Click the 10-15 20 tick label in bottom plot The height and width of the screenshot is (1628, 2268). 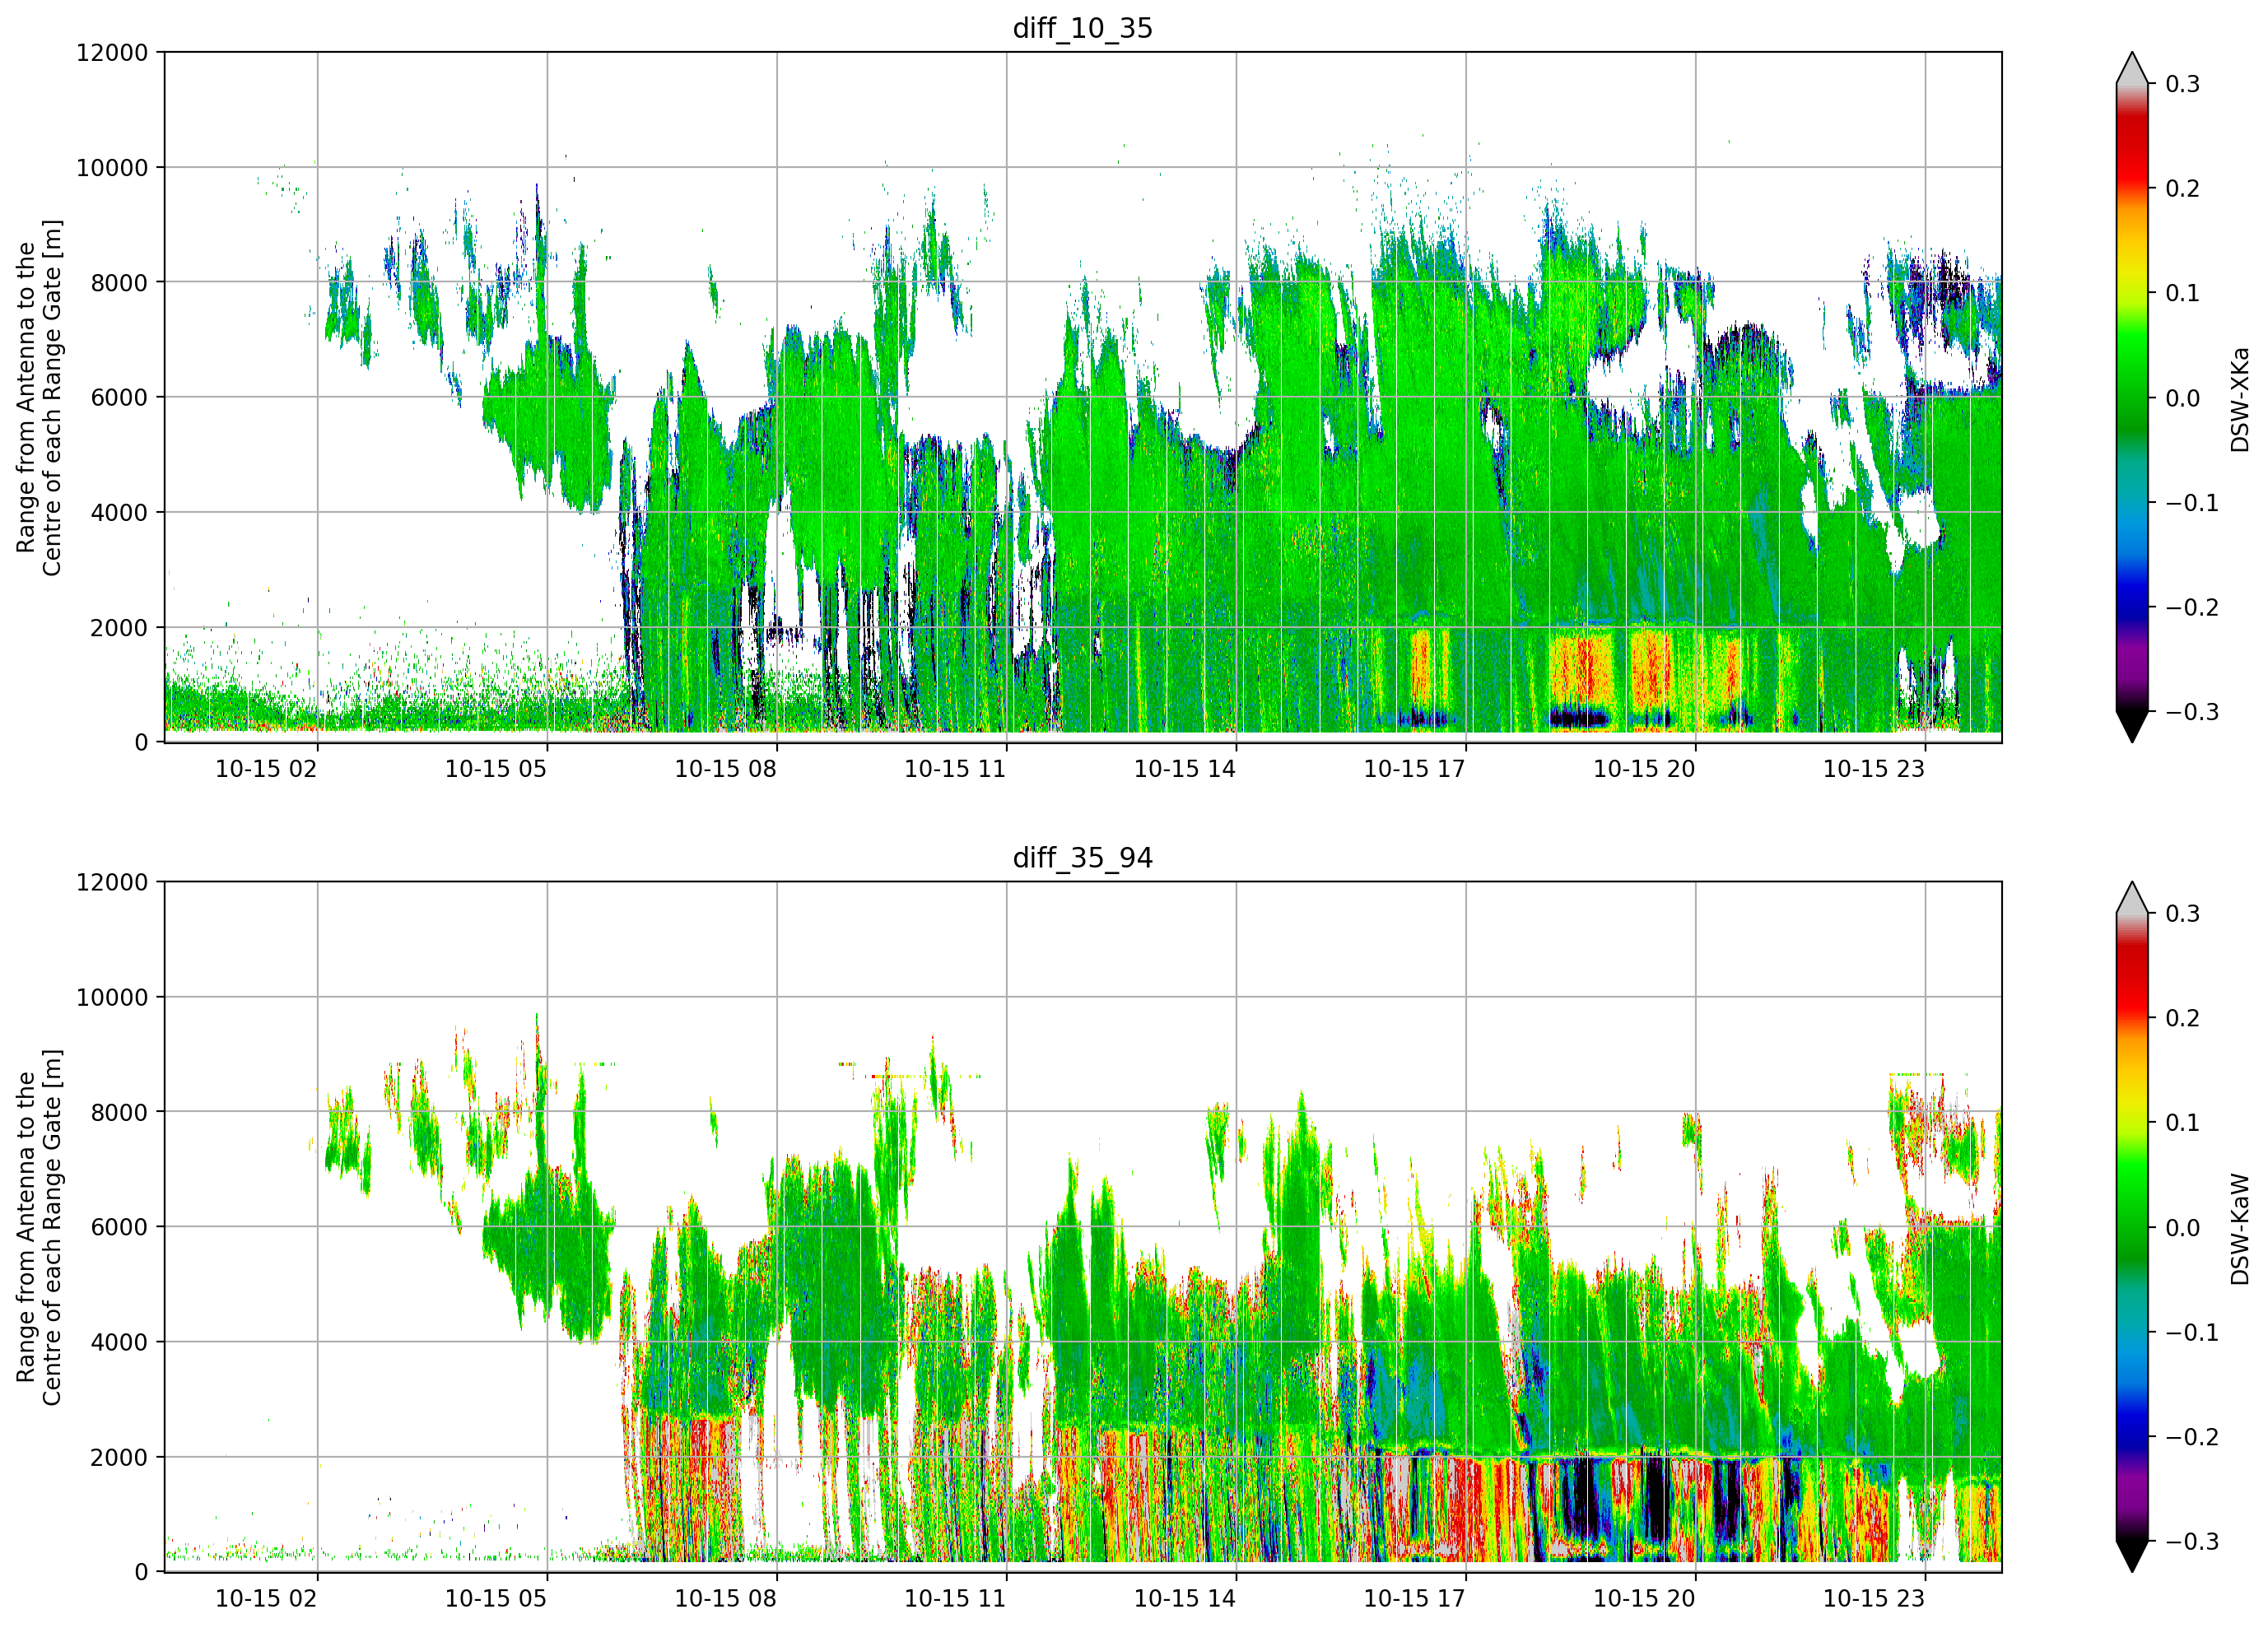click(1644, 1598)
